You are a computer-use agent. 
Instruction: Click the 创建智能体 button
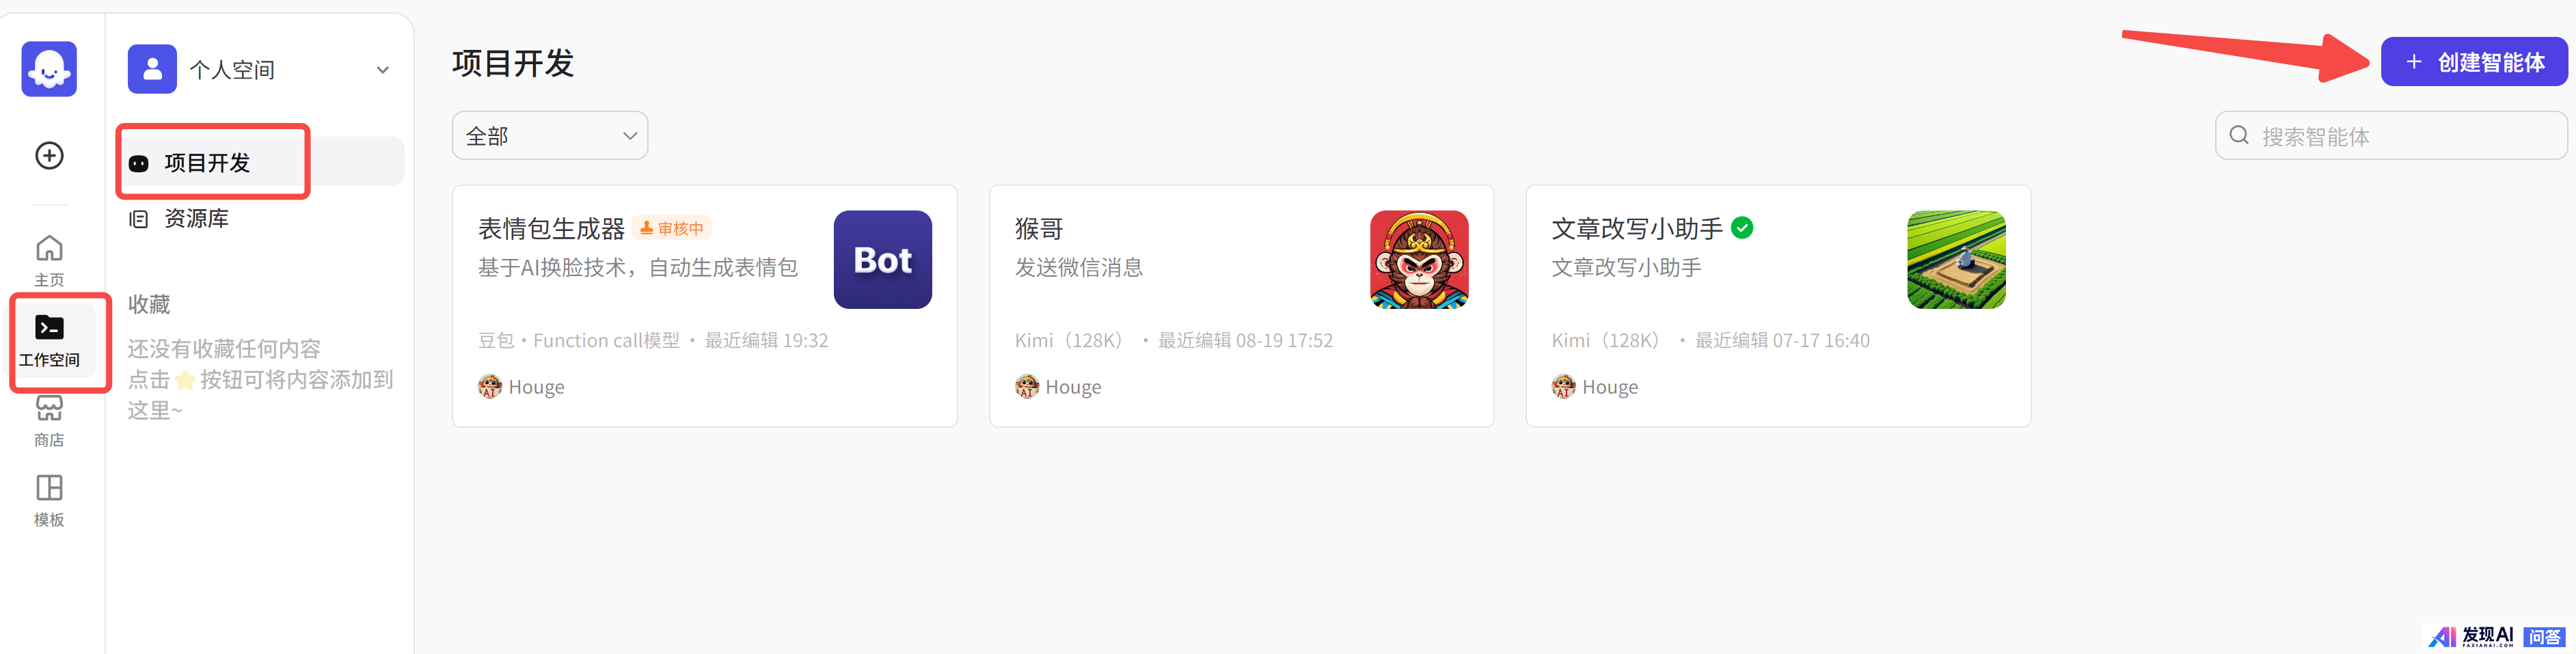click(2473, 62)
